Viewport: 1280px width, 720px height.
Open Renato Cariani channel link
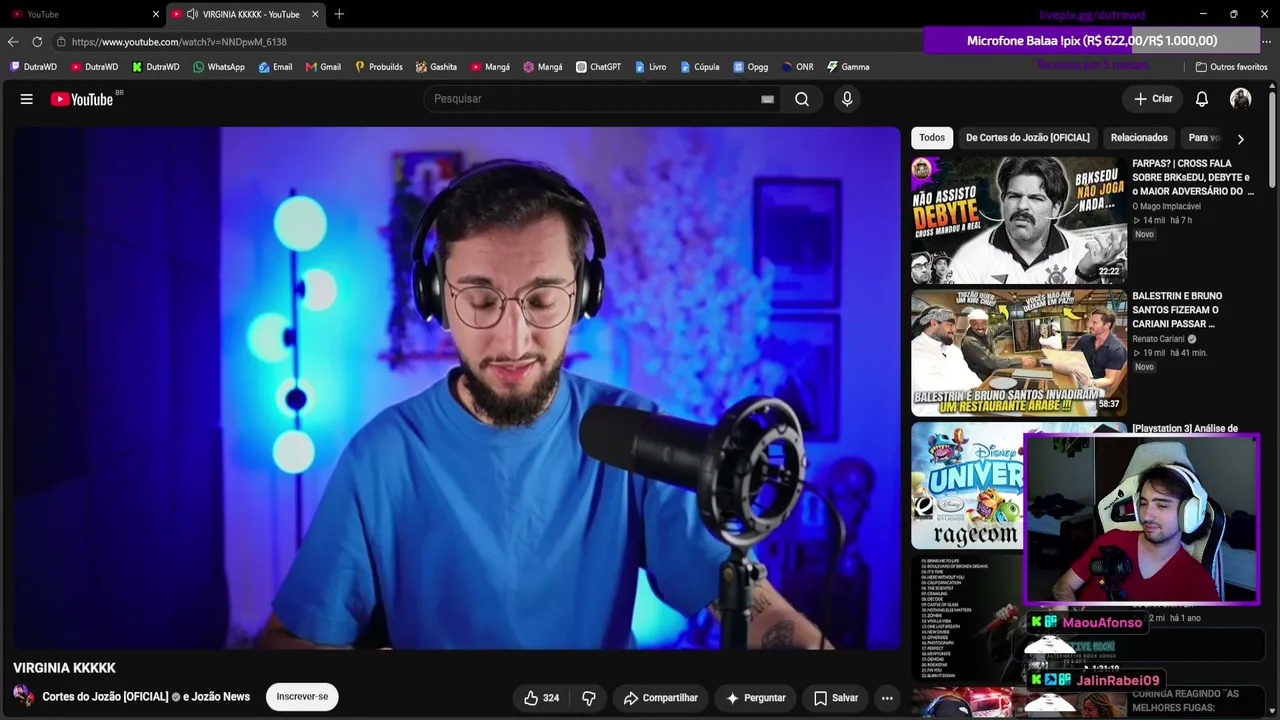click(1158, 339)
